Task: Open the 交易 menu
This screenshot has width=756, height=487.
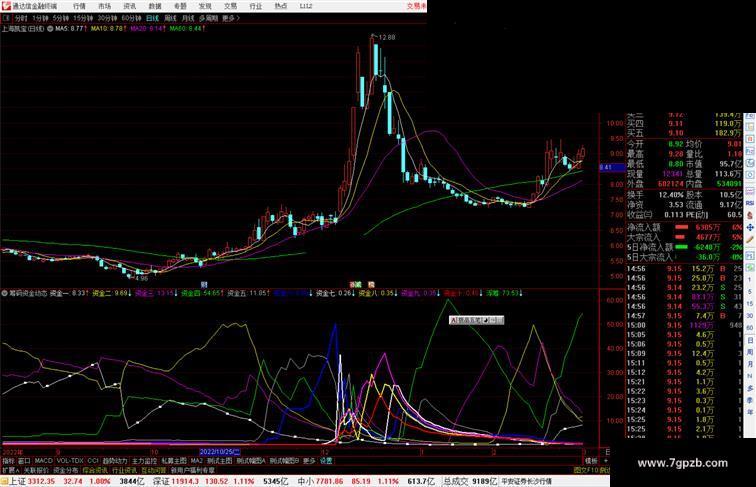Action: pos(230,6)
